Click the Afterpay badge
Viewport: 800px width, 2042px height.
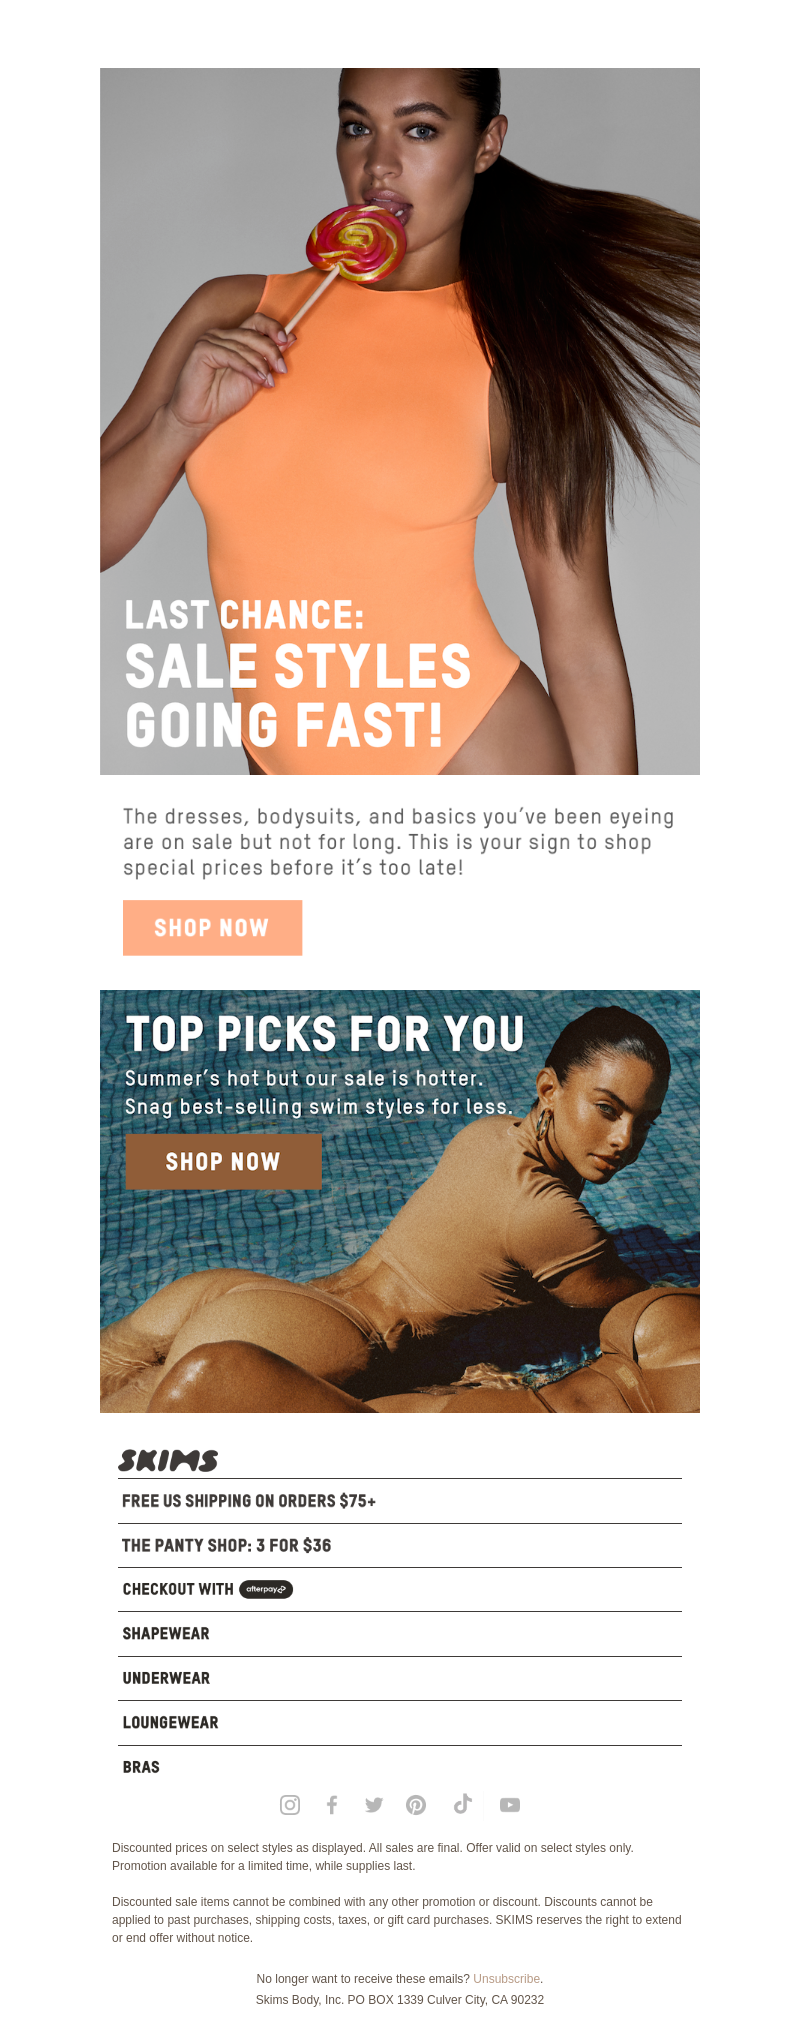point(266,1589)
